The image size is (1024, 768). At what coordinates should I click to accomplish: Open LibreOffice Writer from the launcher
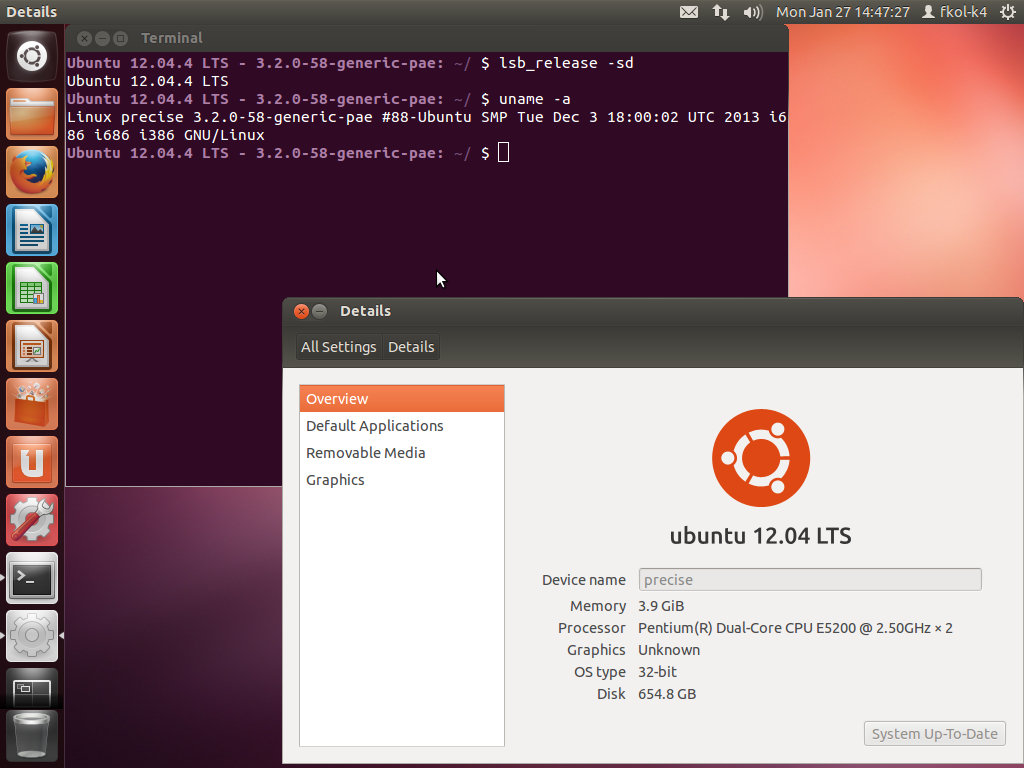[x=32, y=231]
